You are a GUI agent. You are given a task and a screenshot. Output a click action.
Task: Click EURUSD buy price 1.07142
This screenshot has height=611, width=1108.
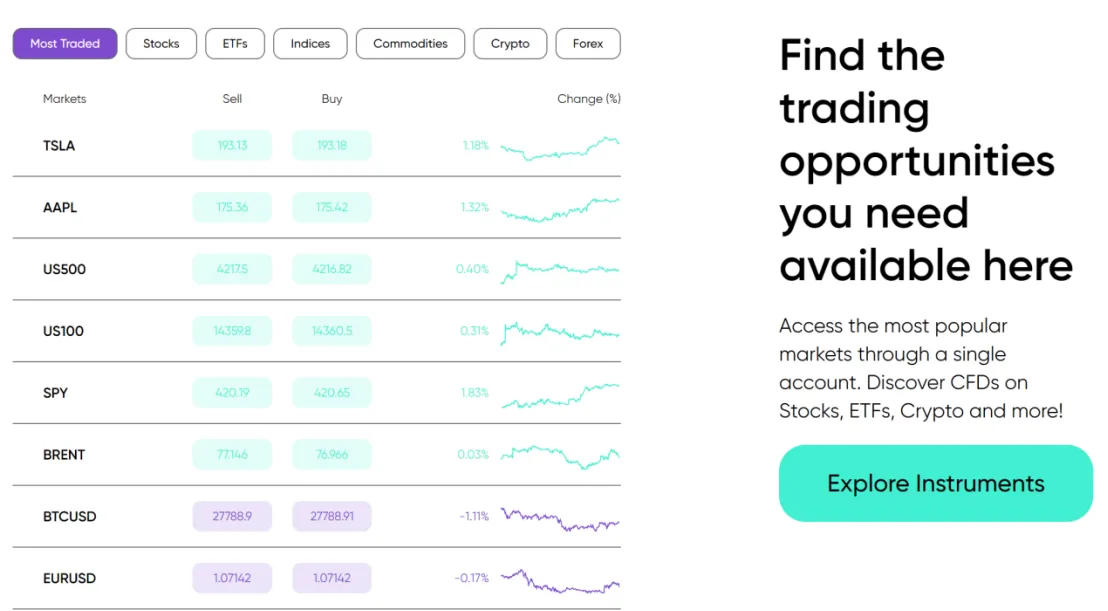[331, 578]
